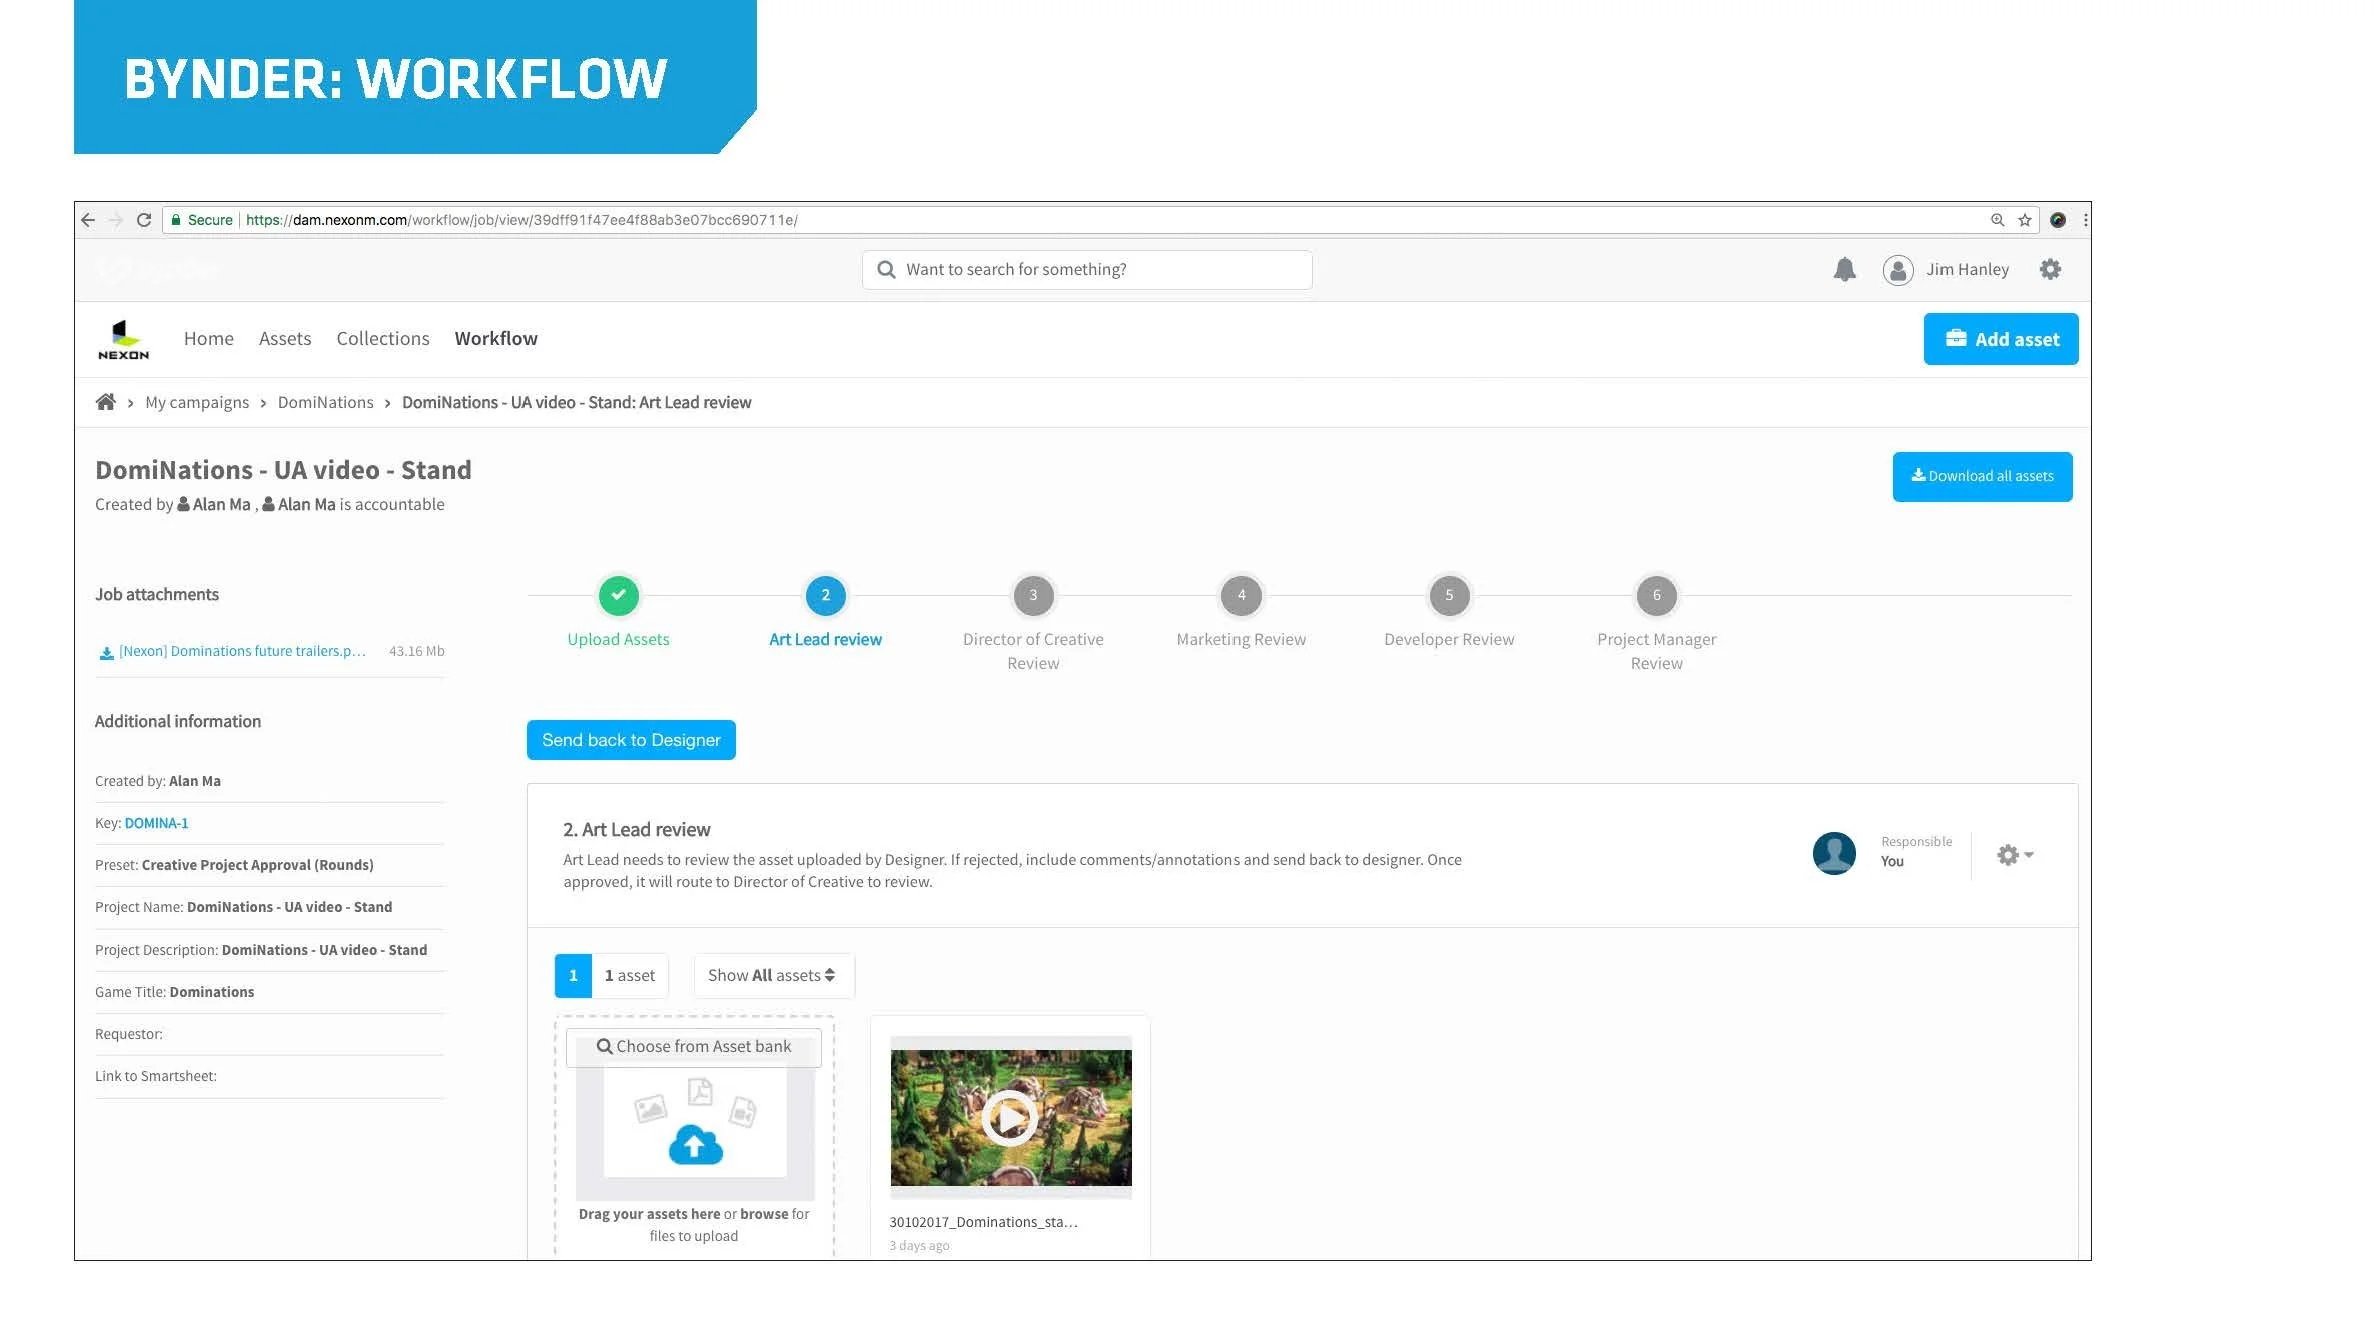Open Collections in navigation
This screenshot has width=2374, height=1335.
[x=383, y=339]
